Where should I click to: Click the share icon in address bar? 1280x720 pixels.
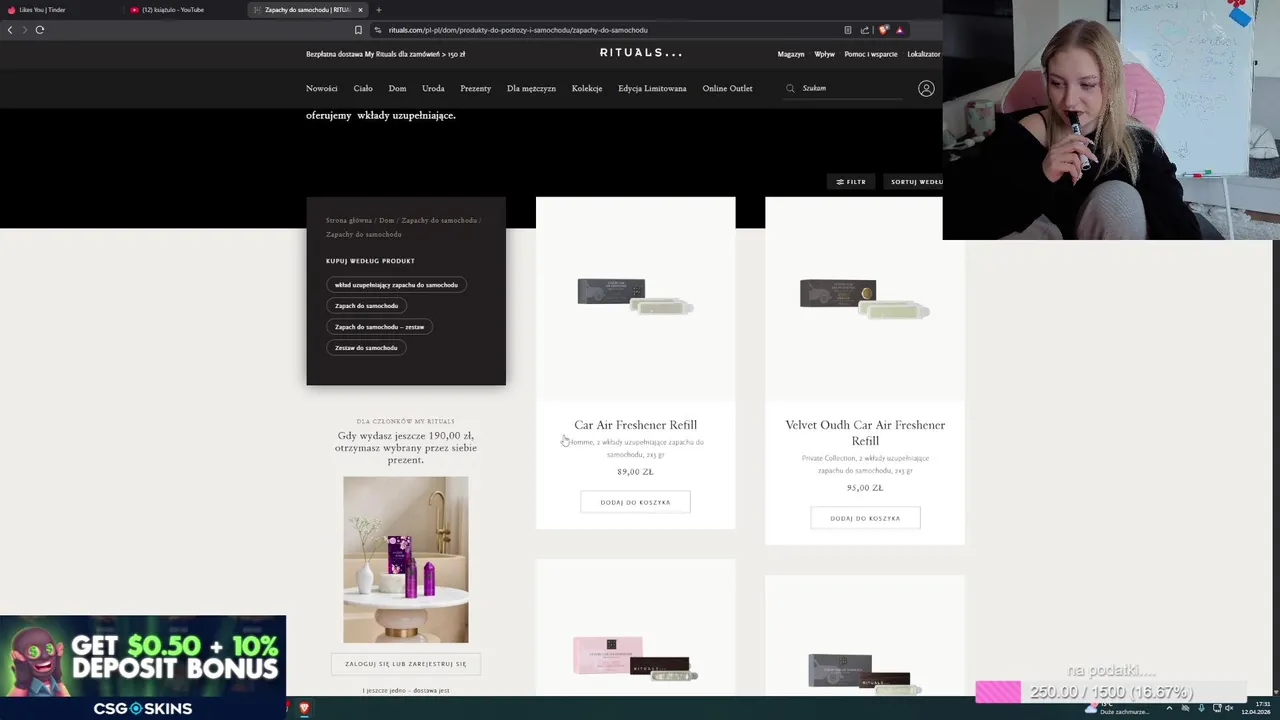click(x=865, y=30)
